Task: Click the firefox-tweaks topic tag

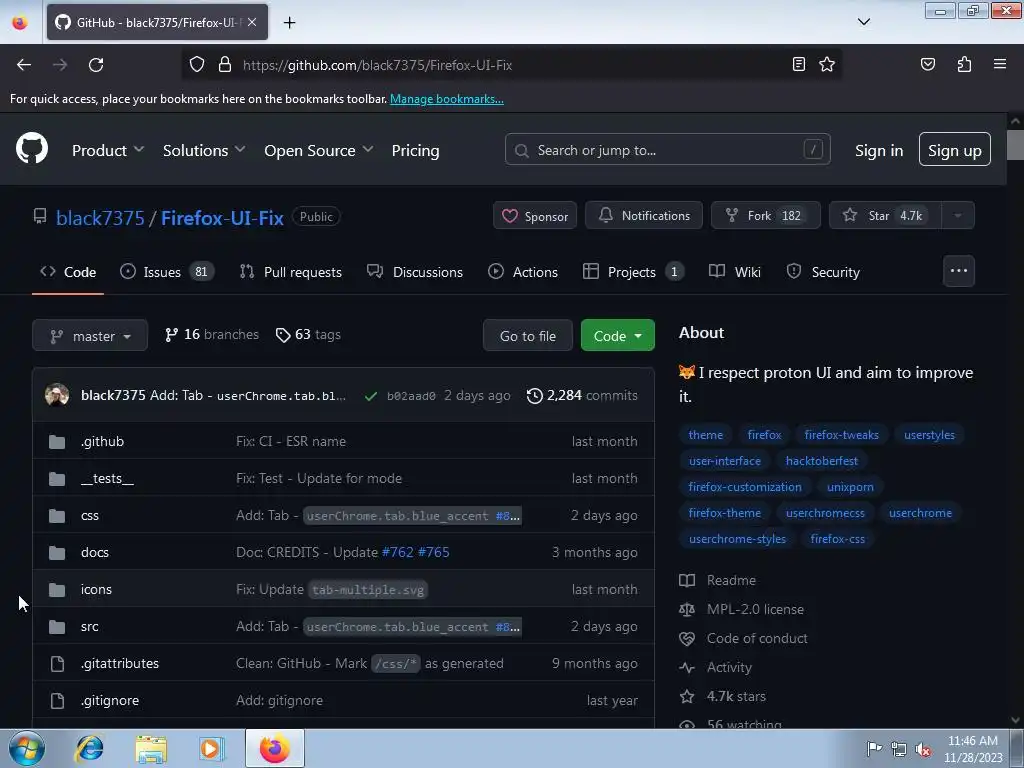Action: click(x=841, y=435)
